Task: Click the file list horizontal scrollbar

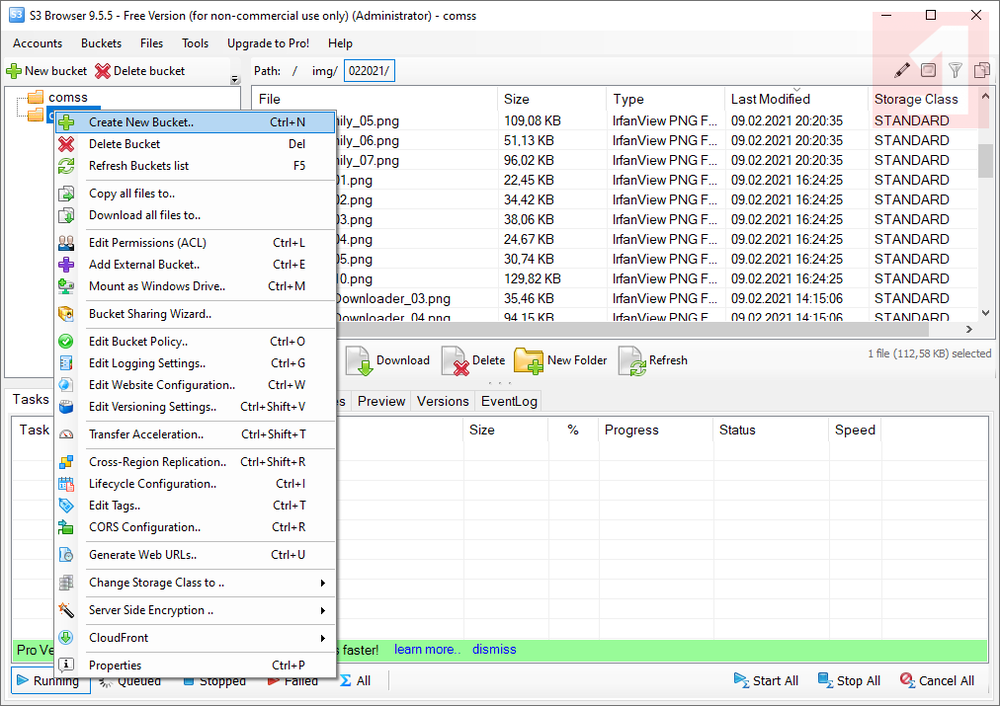Action: coord(633,329)
